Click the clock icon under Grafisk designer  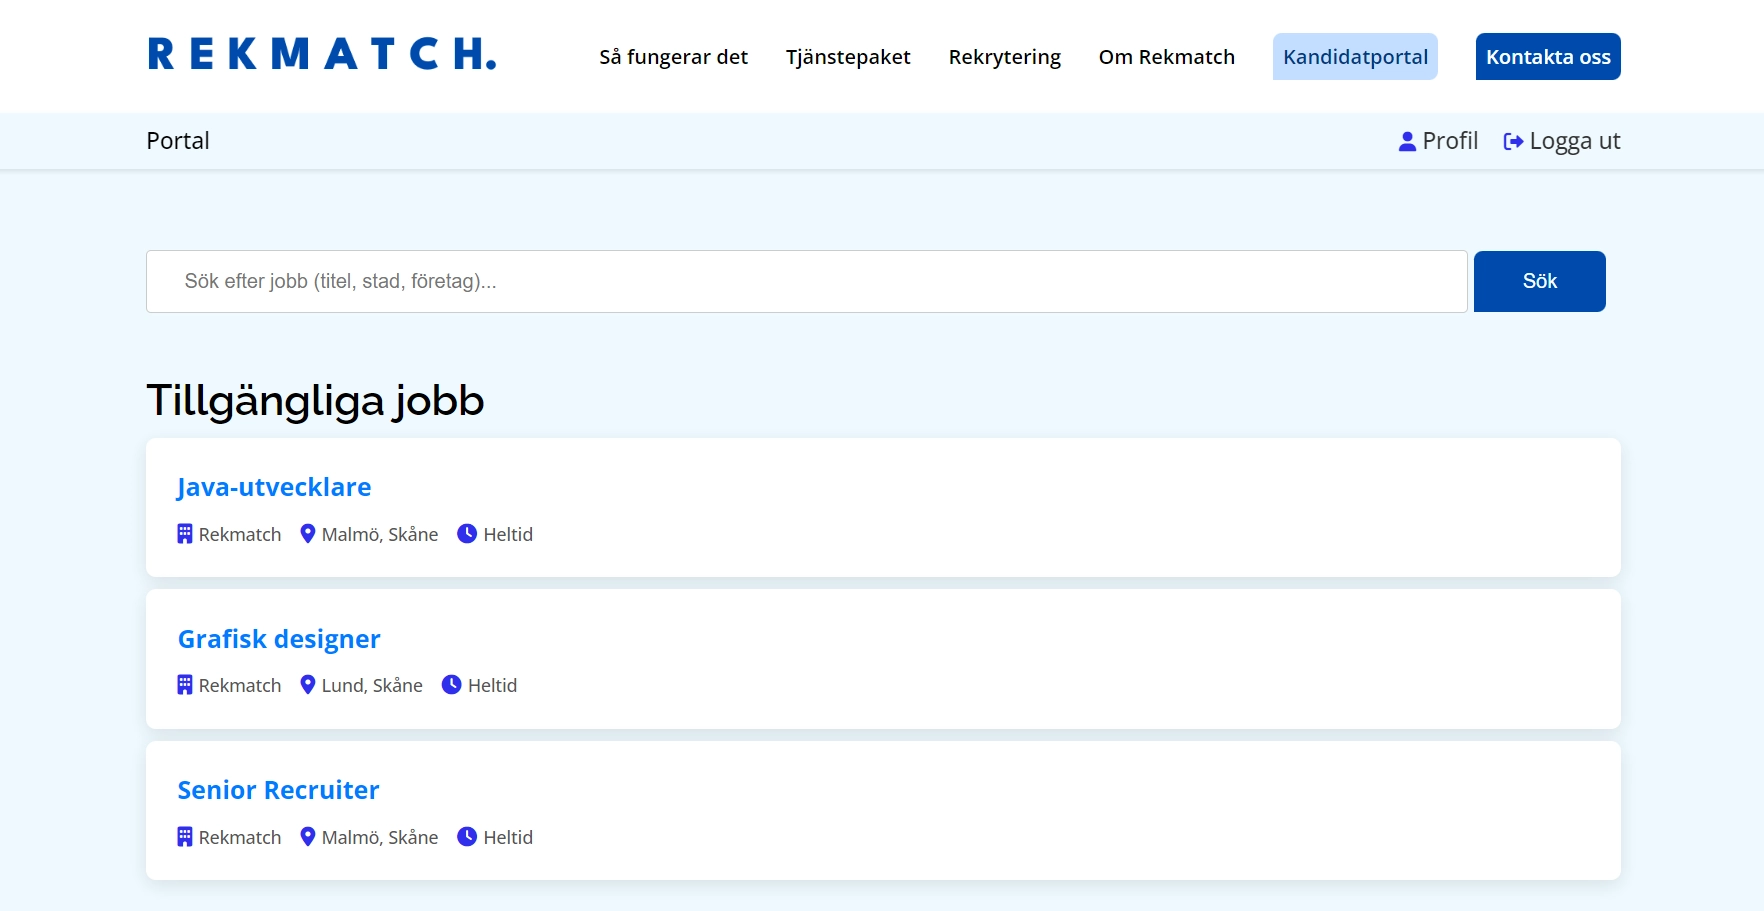(450, 685)
